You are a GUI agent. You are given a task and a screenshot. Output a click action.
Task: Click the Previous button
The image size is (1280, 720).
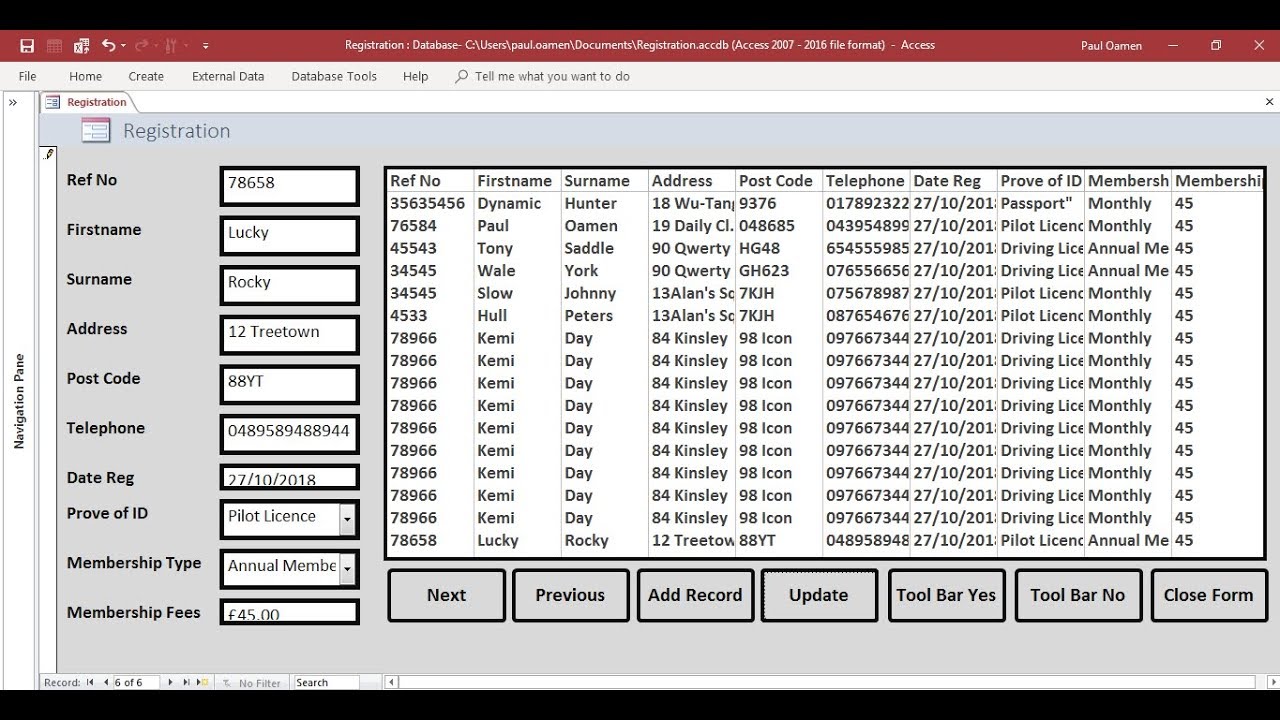[570, 595]
